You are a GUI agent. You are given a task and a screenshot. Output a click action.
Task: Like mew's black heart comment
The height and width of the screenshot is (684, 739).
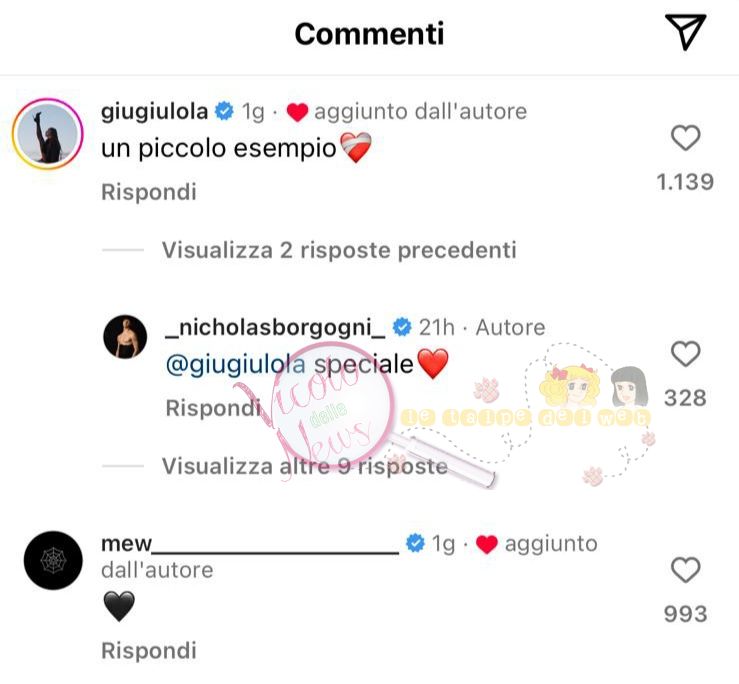pos(685,569)
